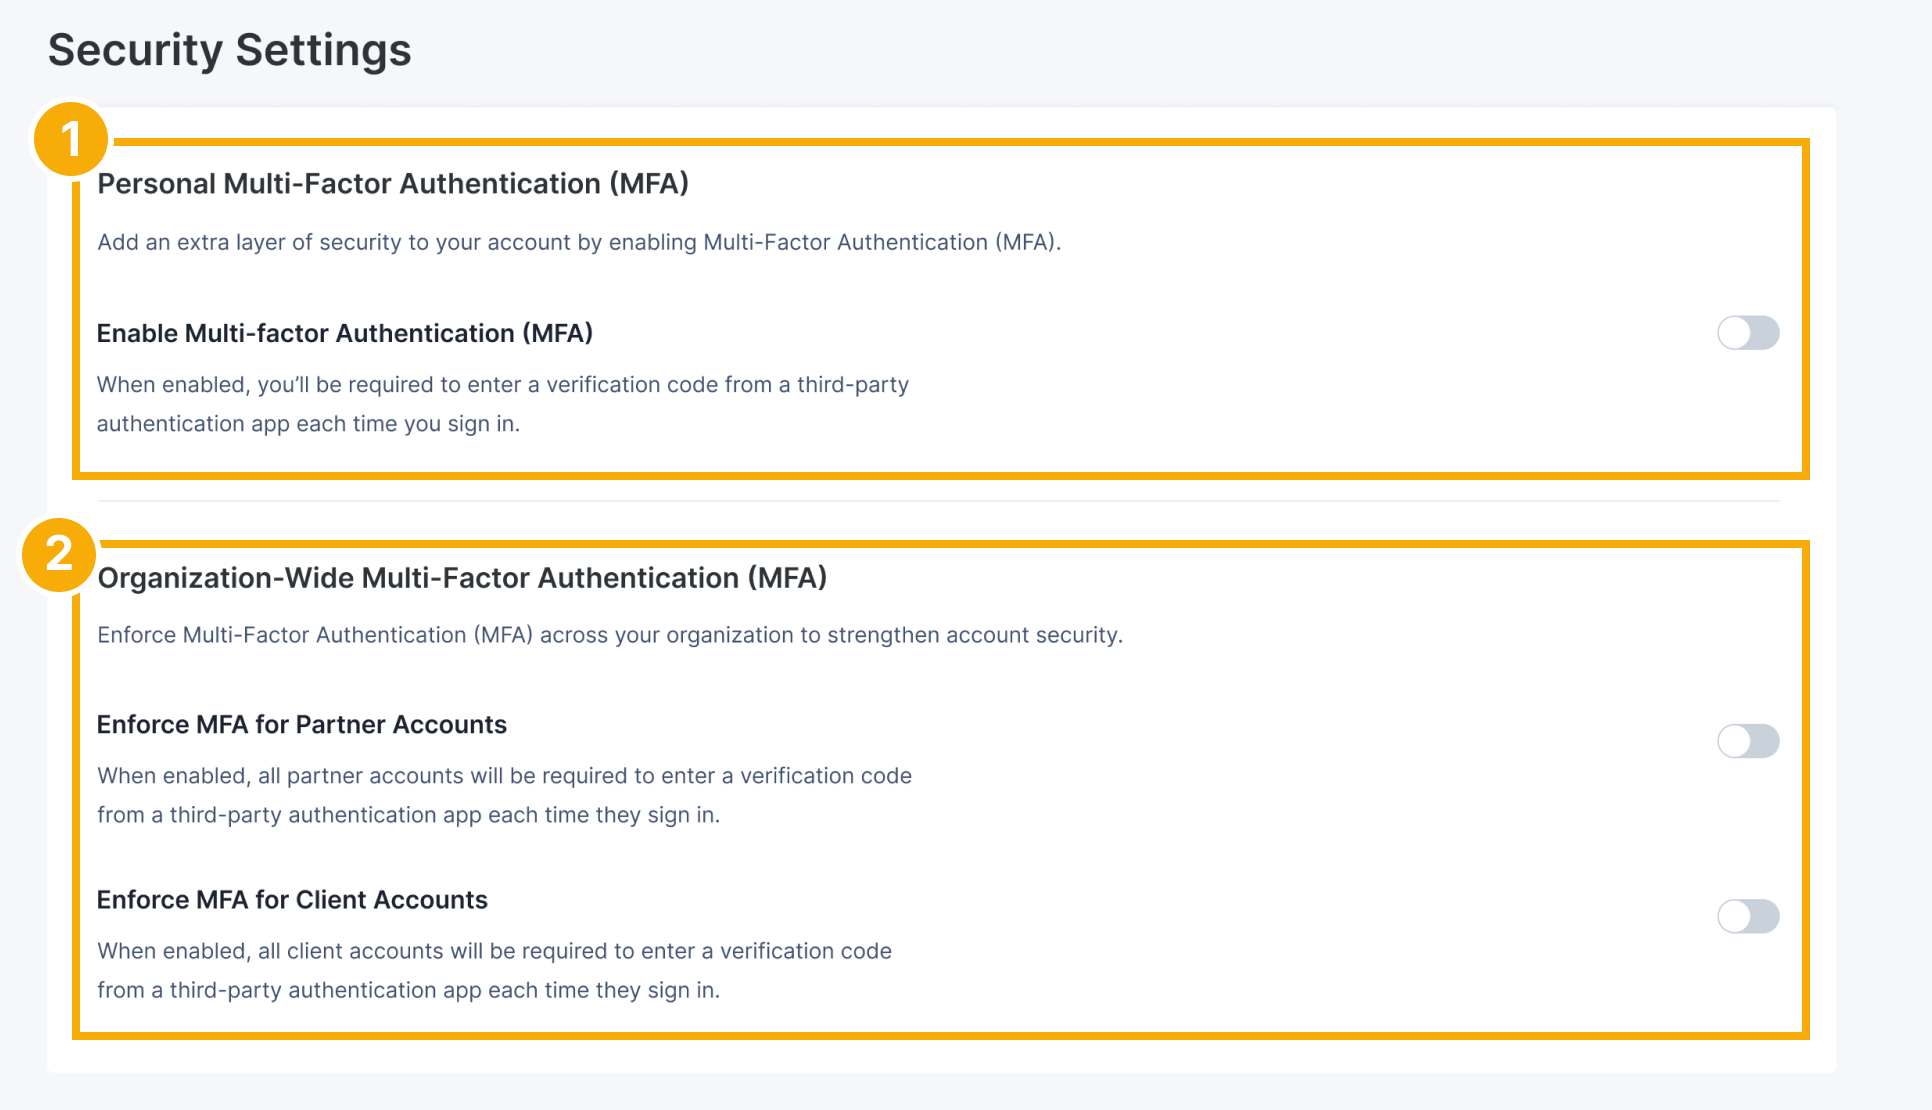Click the 'all partner accounts will be required' description
Viewport: 1932px width, 1110px height.
click(x=504, y=776)
